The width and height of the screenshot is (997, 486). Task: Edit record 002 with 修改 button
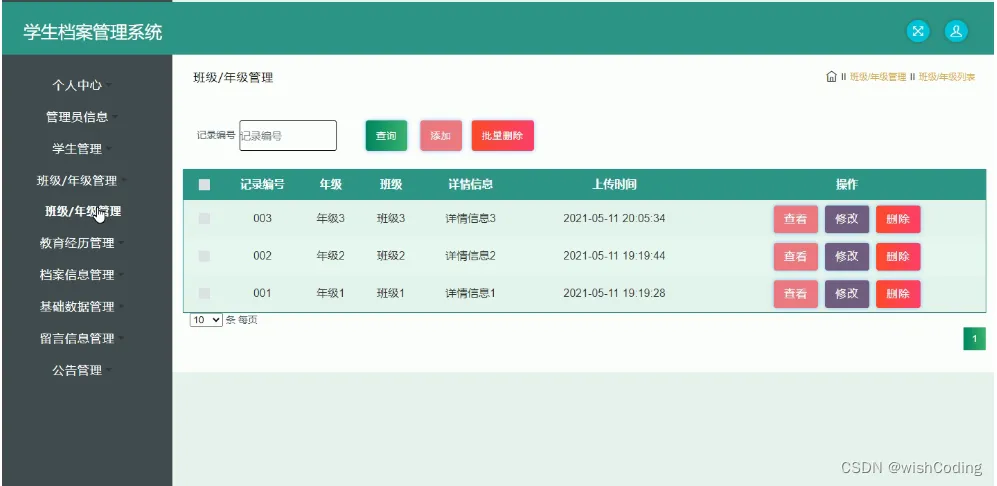coord(847,256)
